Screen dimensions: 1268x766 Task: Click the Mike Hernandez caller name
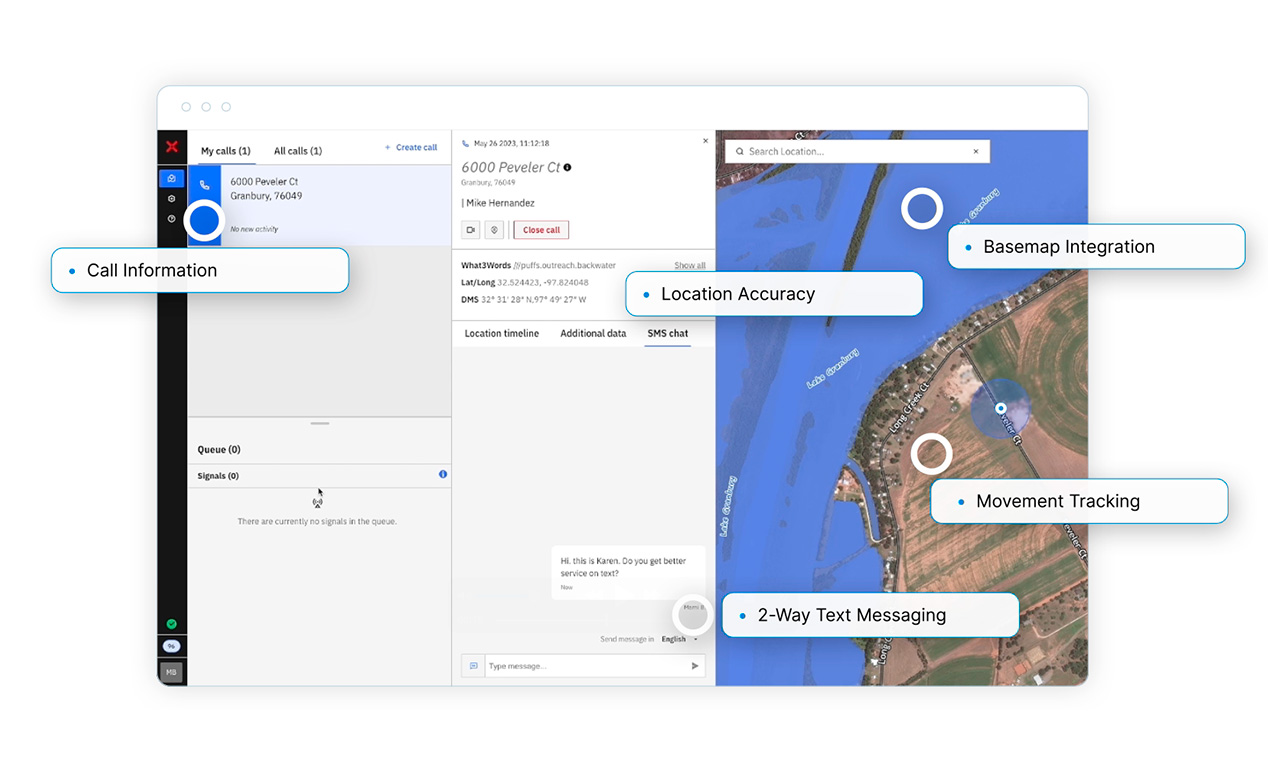click(x=500, y=203)
